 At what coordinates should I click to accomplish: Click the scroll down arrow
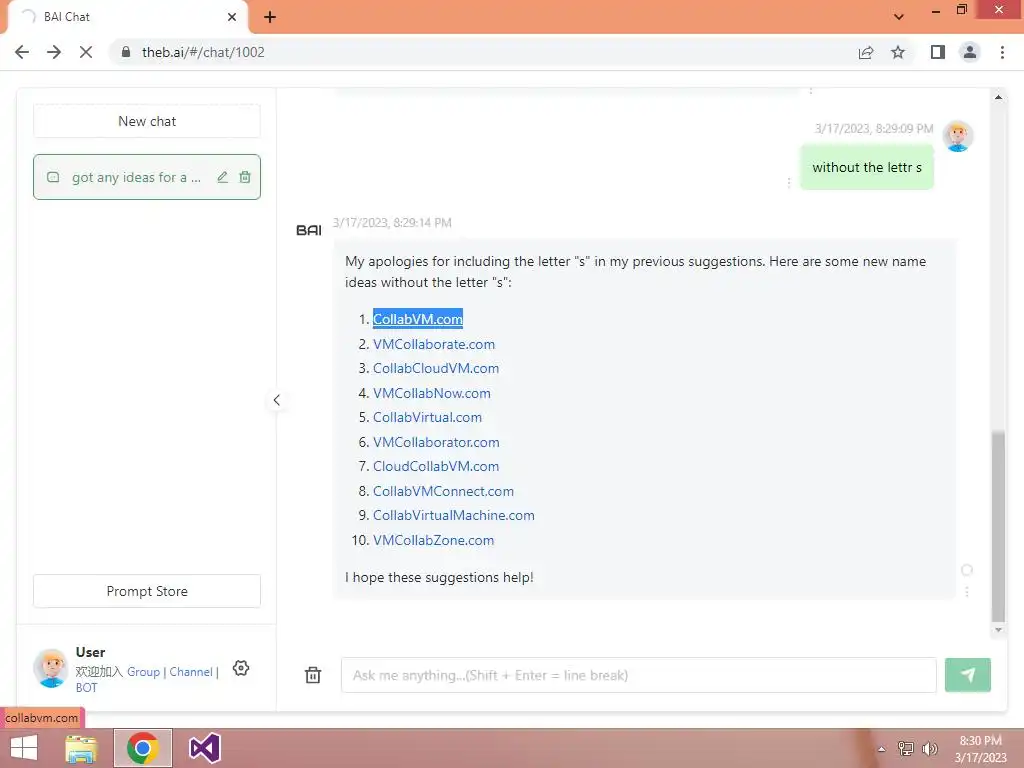pos(998,630)
